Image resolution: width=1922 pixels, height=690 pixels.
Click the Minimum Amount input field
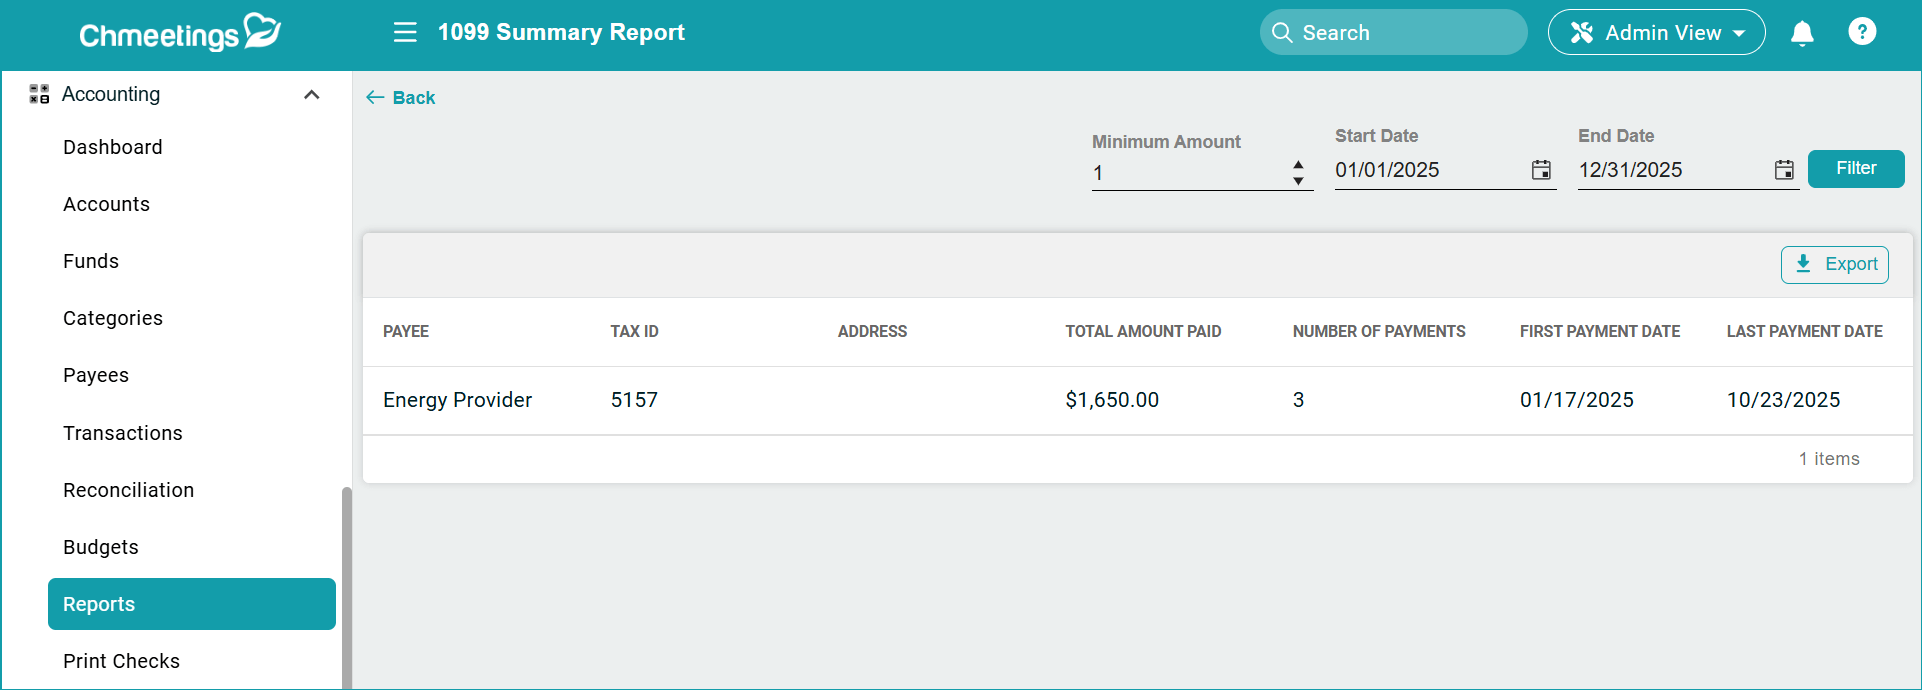[x=1188, y=173]
